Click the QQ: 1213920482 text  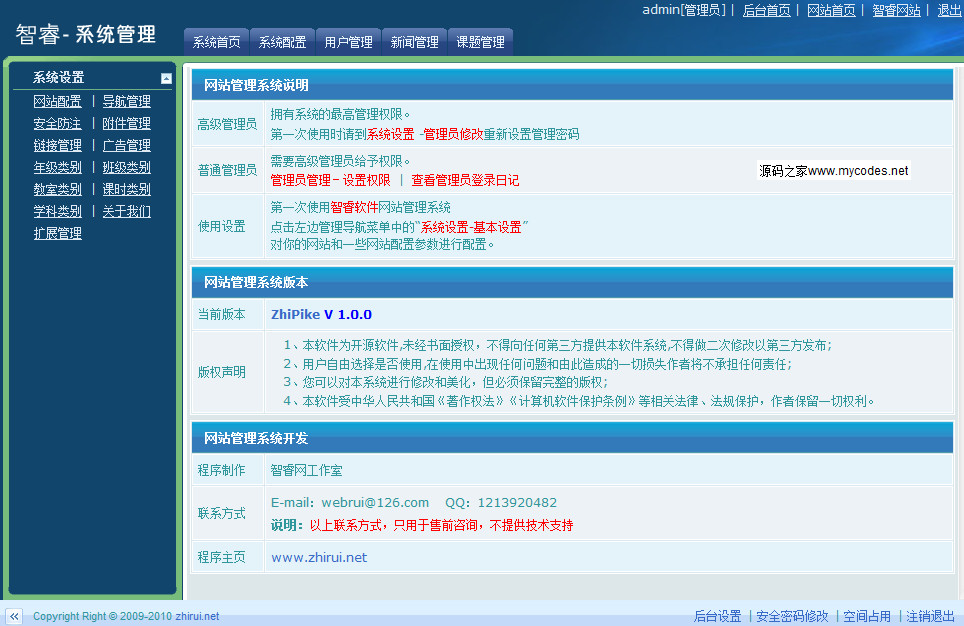tap(501, 502)
